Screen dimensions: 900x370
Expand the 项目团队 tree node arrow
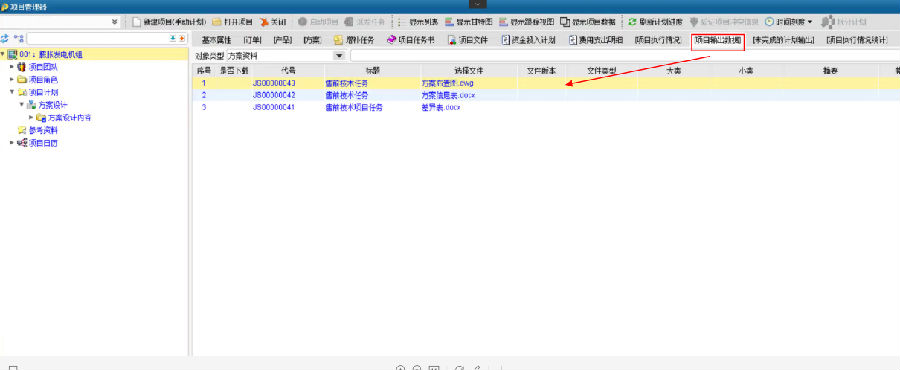click(x=11, y=67)
